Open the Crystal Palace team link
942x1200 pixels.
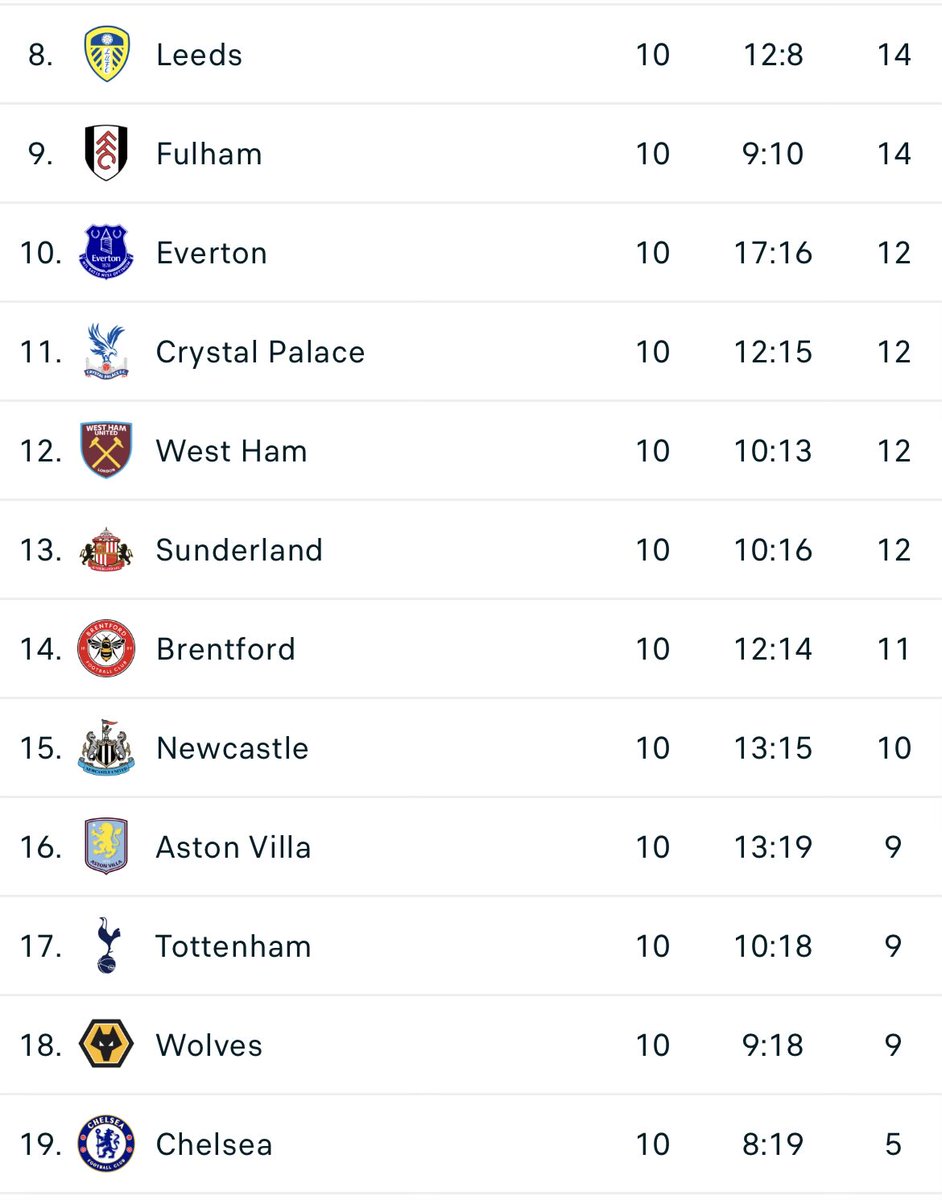coord(260,352)
